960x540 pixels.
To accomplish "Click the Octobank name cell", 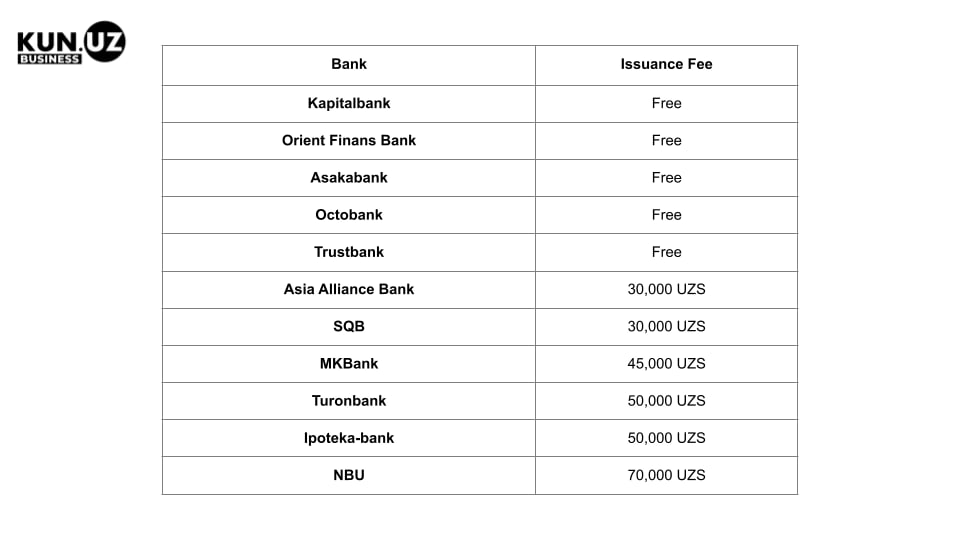I will coord(349,214).
